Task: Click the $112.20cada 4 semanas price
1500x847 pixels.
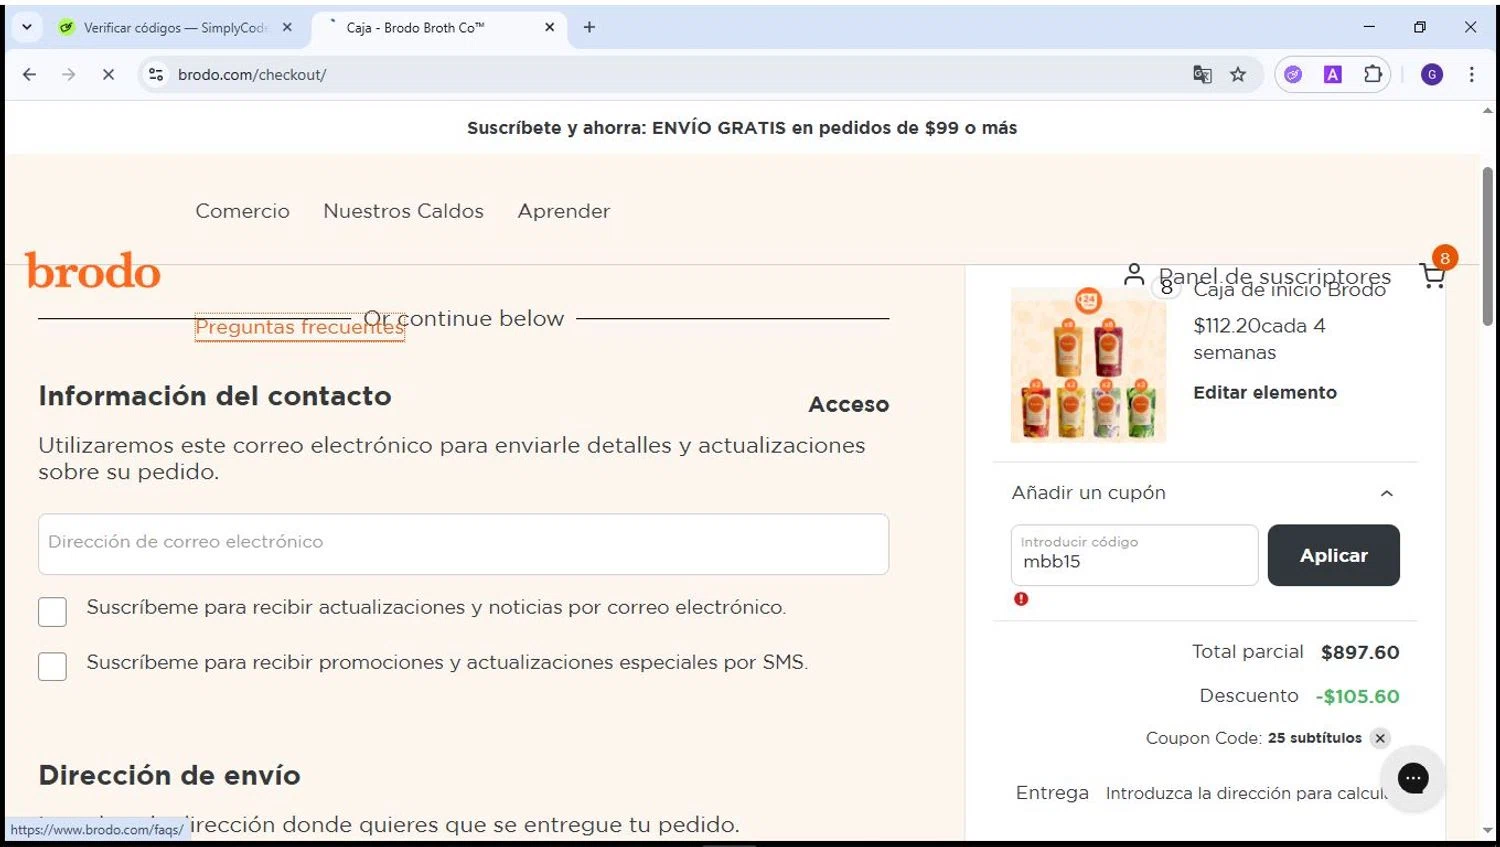Action: tap(1260, 339)
